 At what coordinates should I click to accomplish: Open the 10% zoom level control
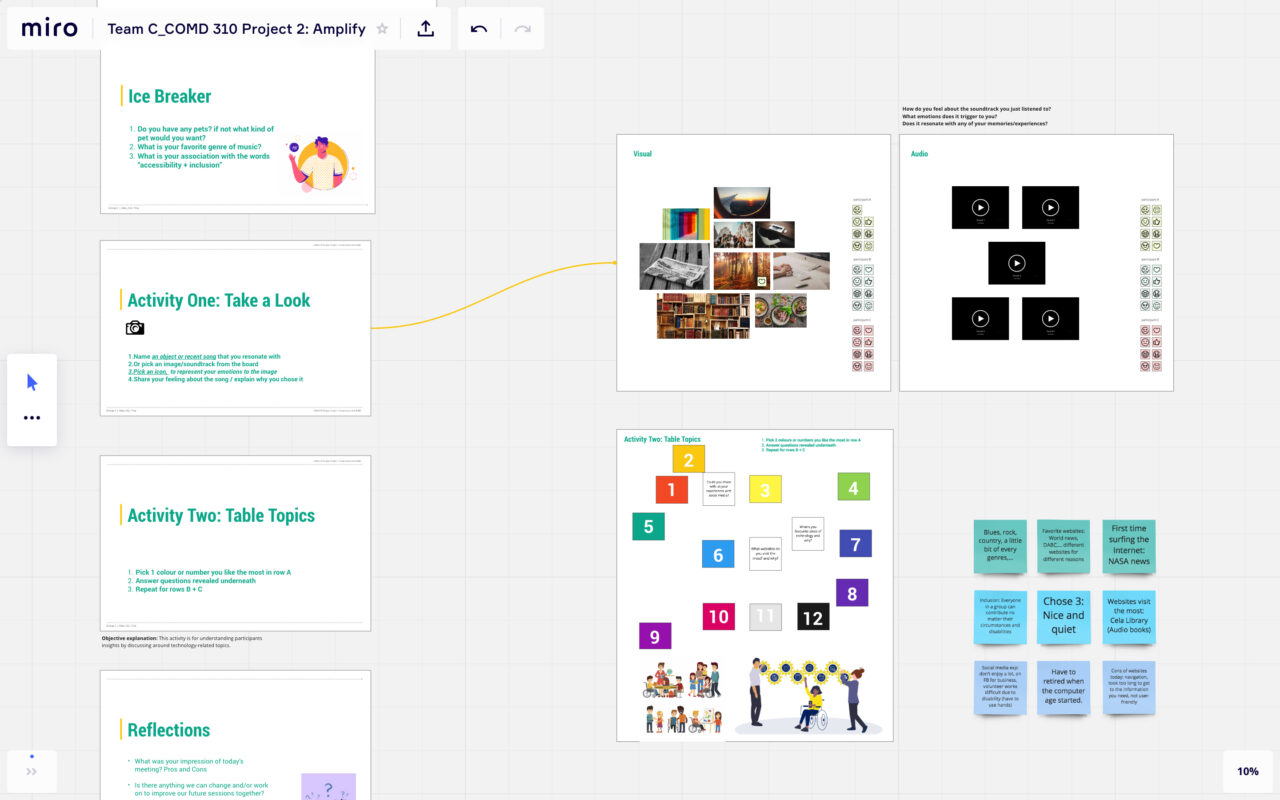[x=1248, y=771]
